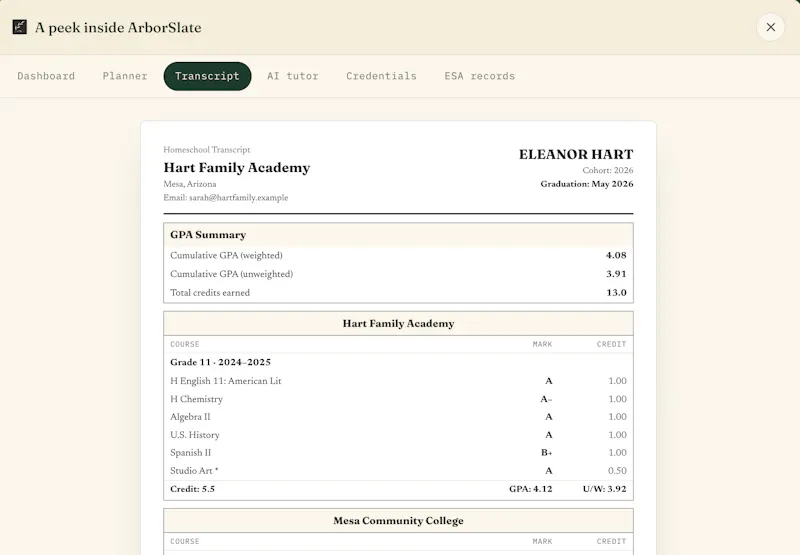Viewport: 800px width, 555px height.
Task: Click the unweighted GPA value 3.91
Action: 616,274
